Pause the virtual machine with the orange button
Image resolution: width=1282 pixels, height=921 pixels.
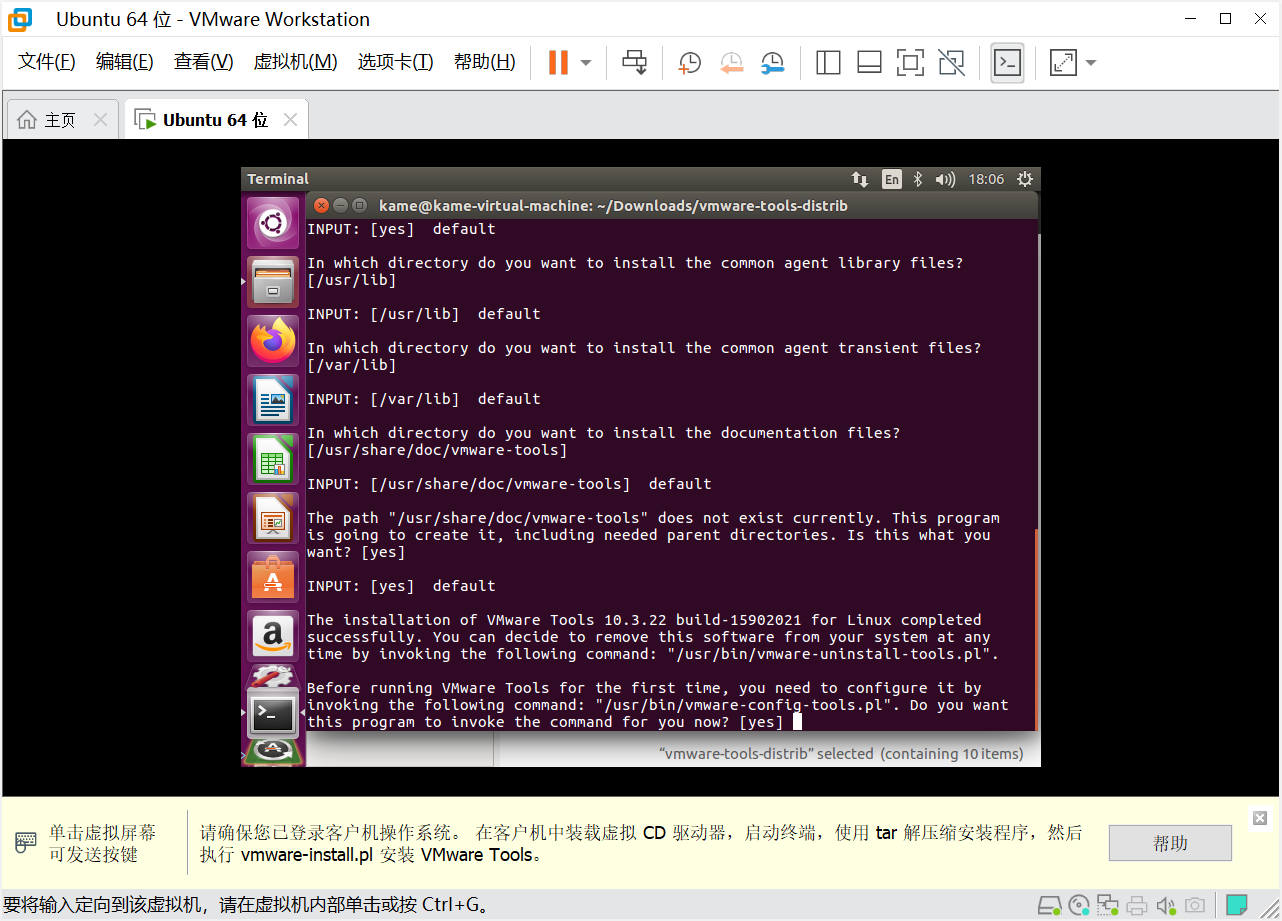pos(558,62)
